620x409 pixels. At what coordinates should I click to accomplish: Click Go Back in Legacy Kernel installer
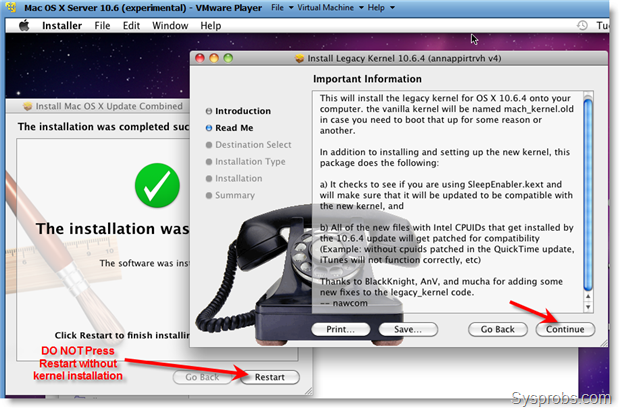(x=498, y=330)
